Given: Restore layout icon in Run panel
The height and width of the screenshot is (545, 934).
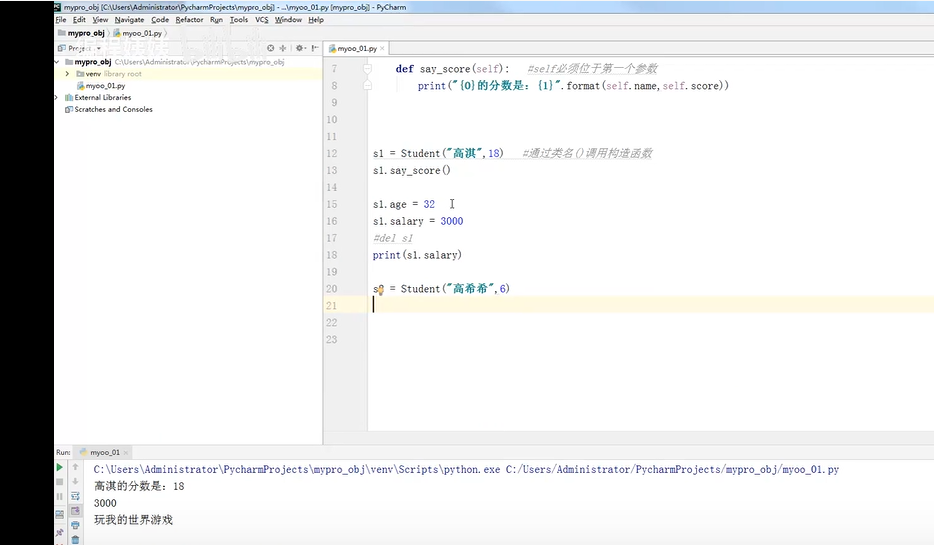Looking at the screenshot, I should point(60,514).
